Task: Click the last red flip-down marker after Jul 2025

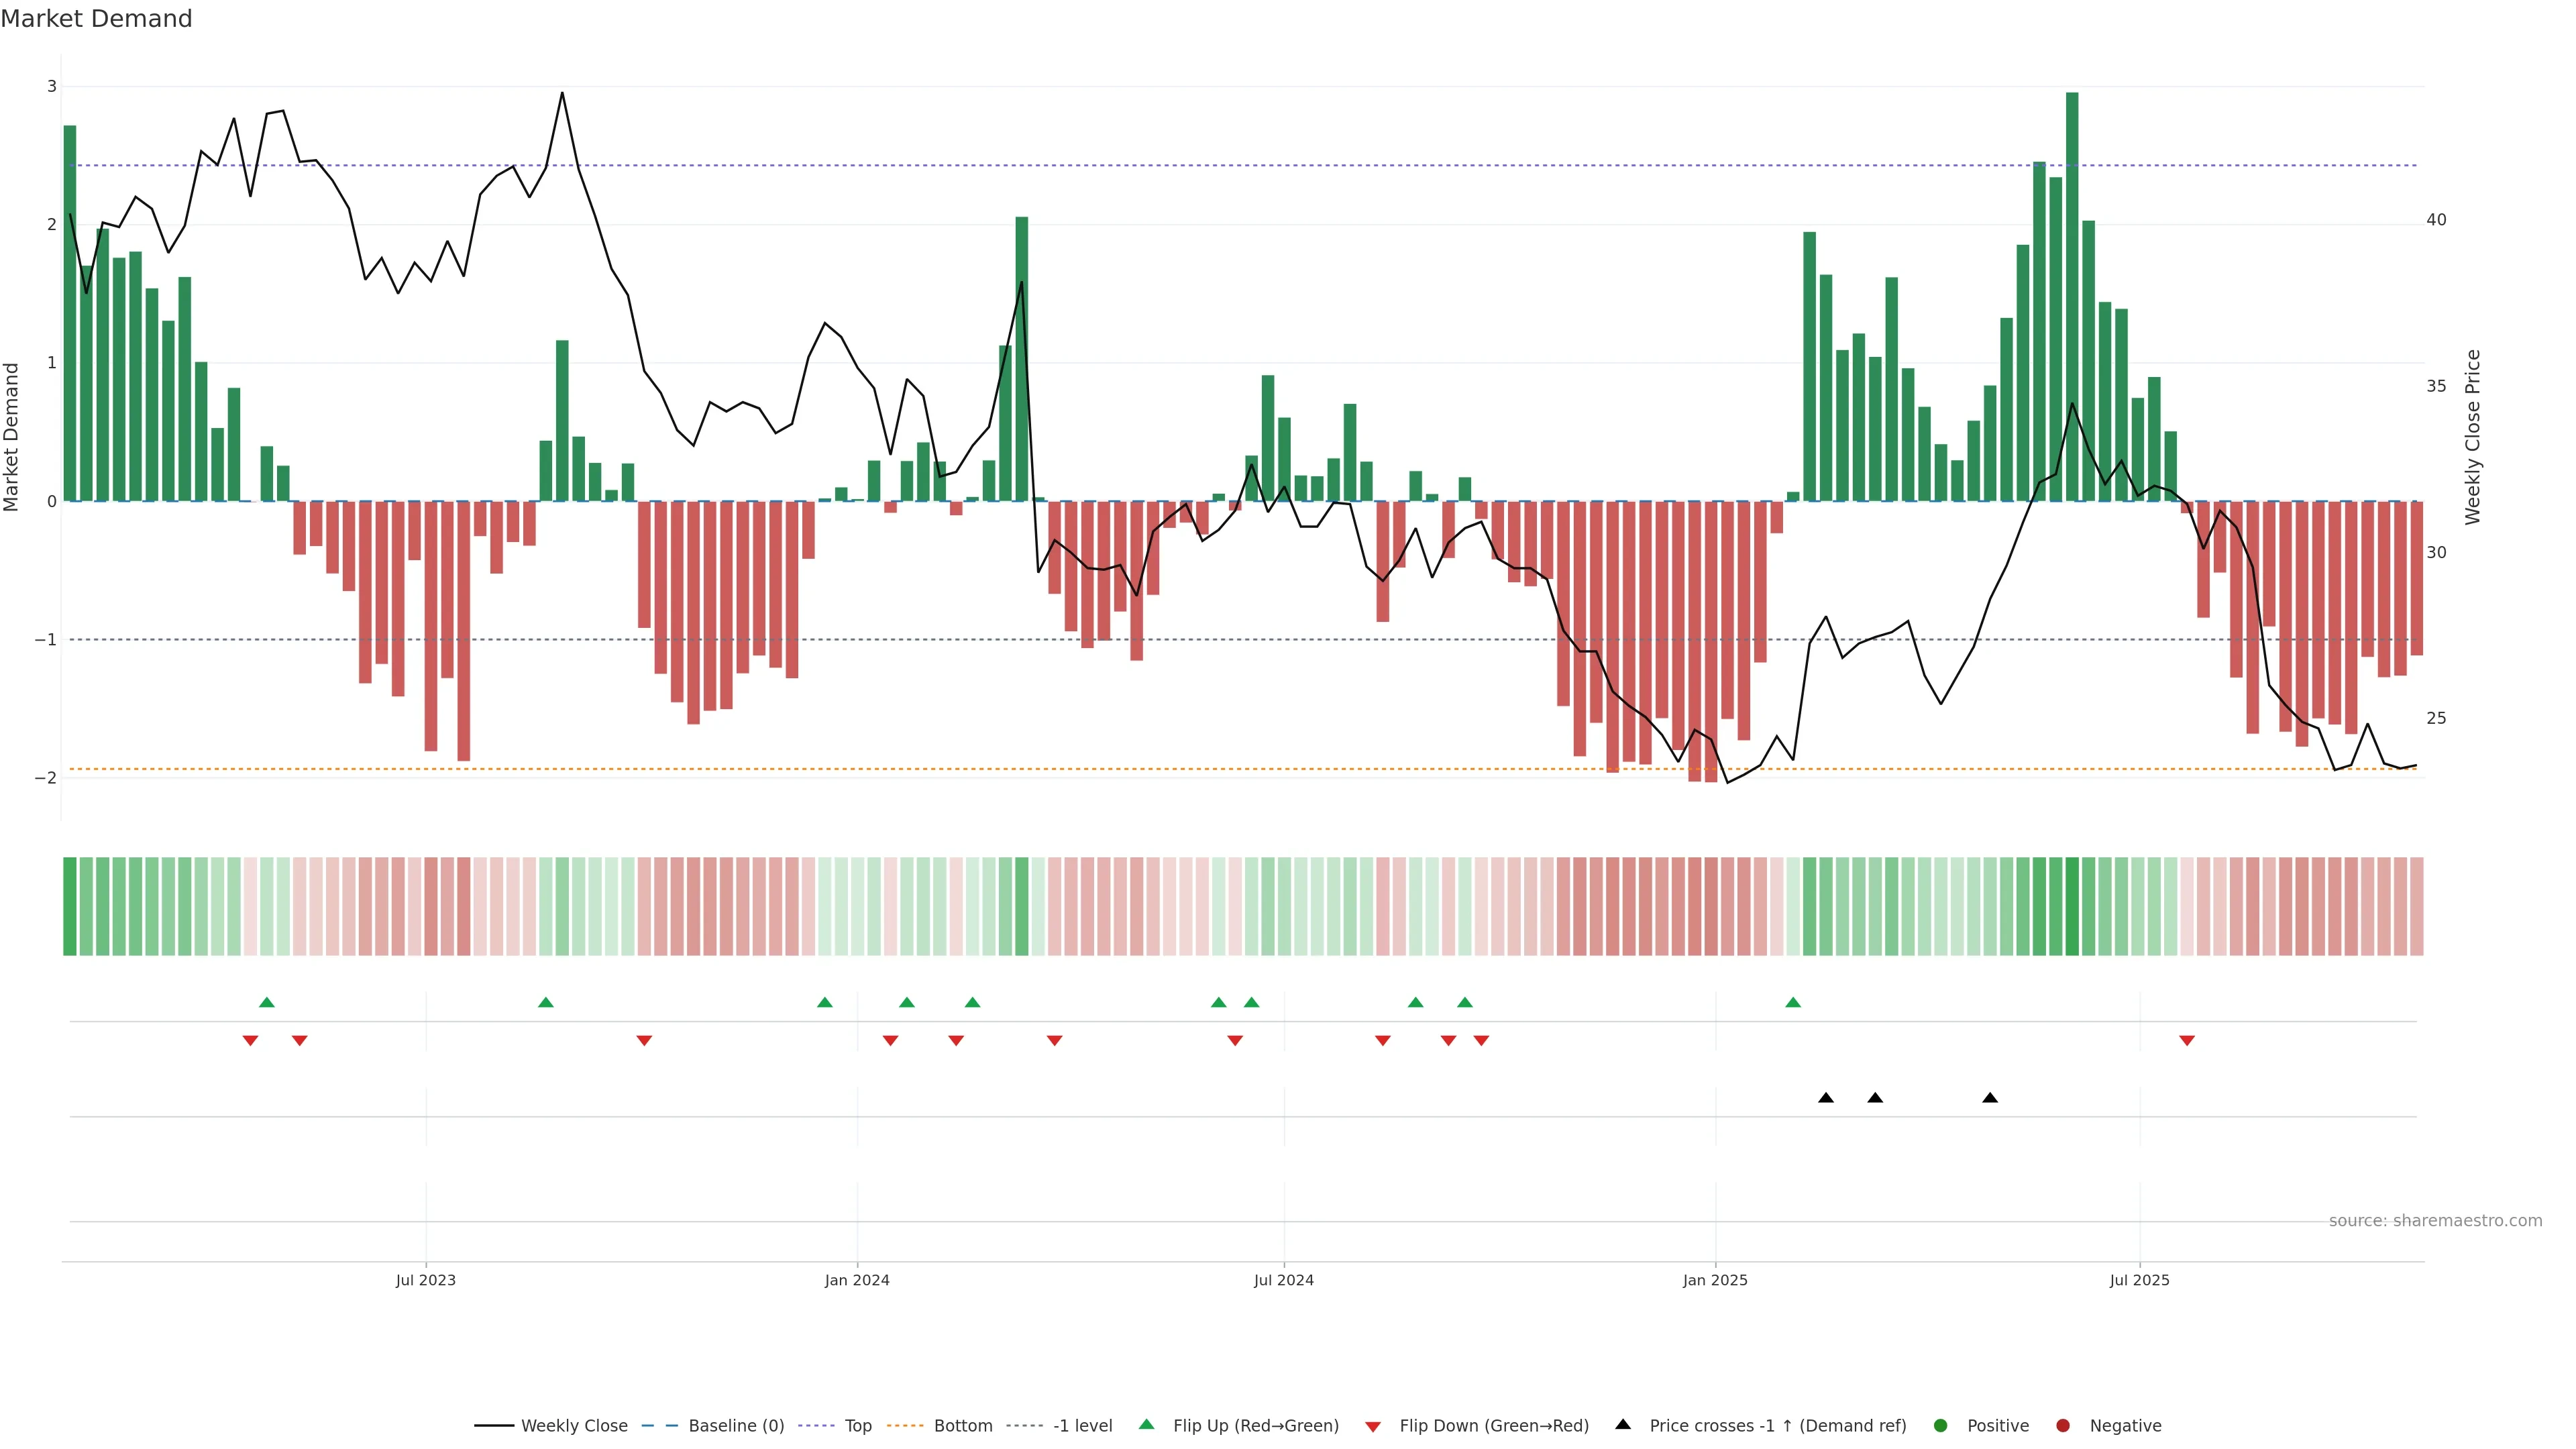Action: [x=2187, y=1041]
